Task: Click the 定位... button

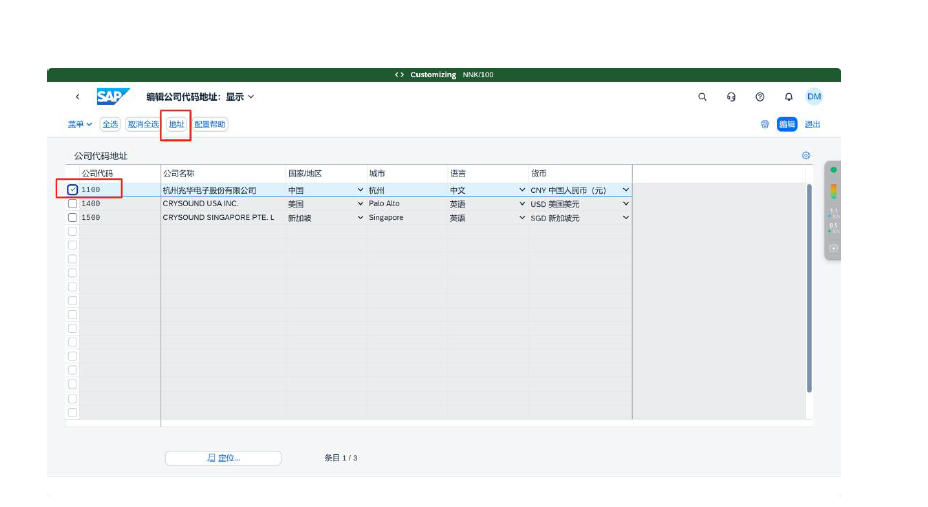Action: tap(223, 458)
